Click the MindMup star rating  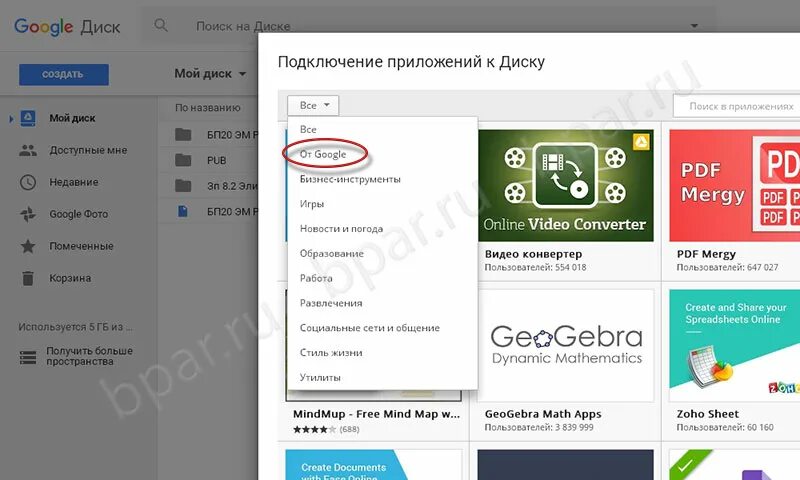pyautogui.click(x=315, y=430)
